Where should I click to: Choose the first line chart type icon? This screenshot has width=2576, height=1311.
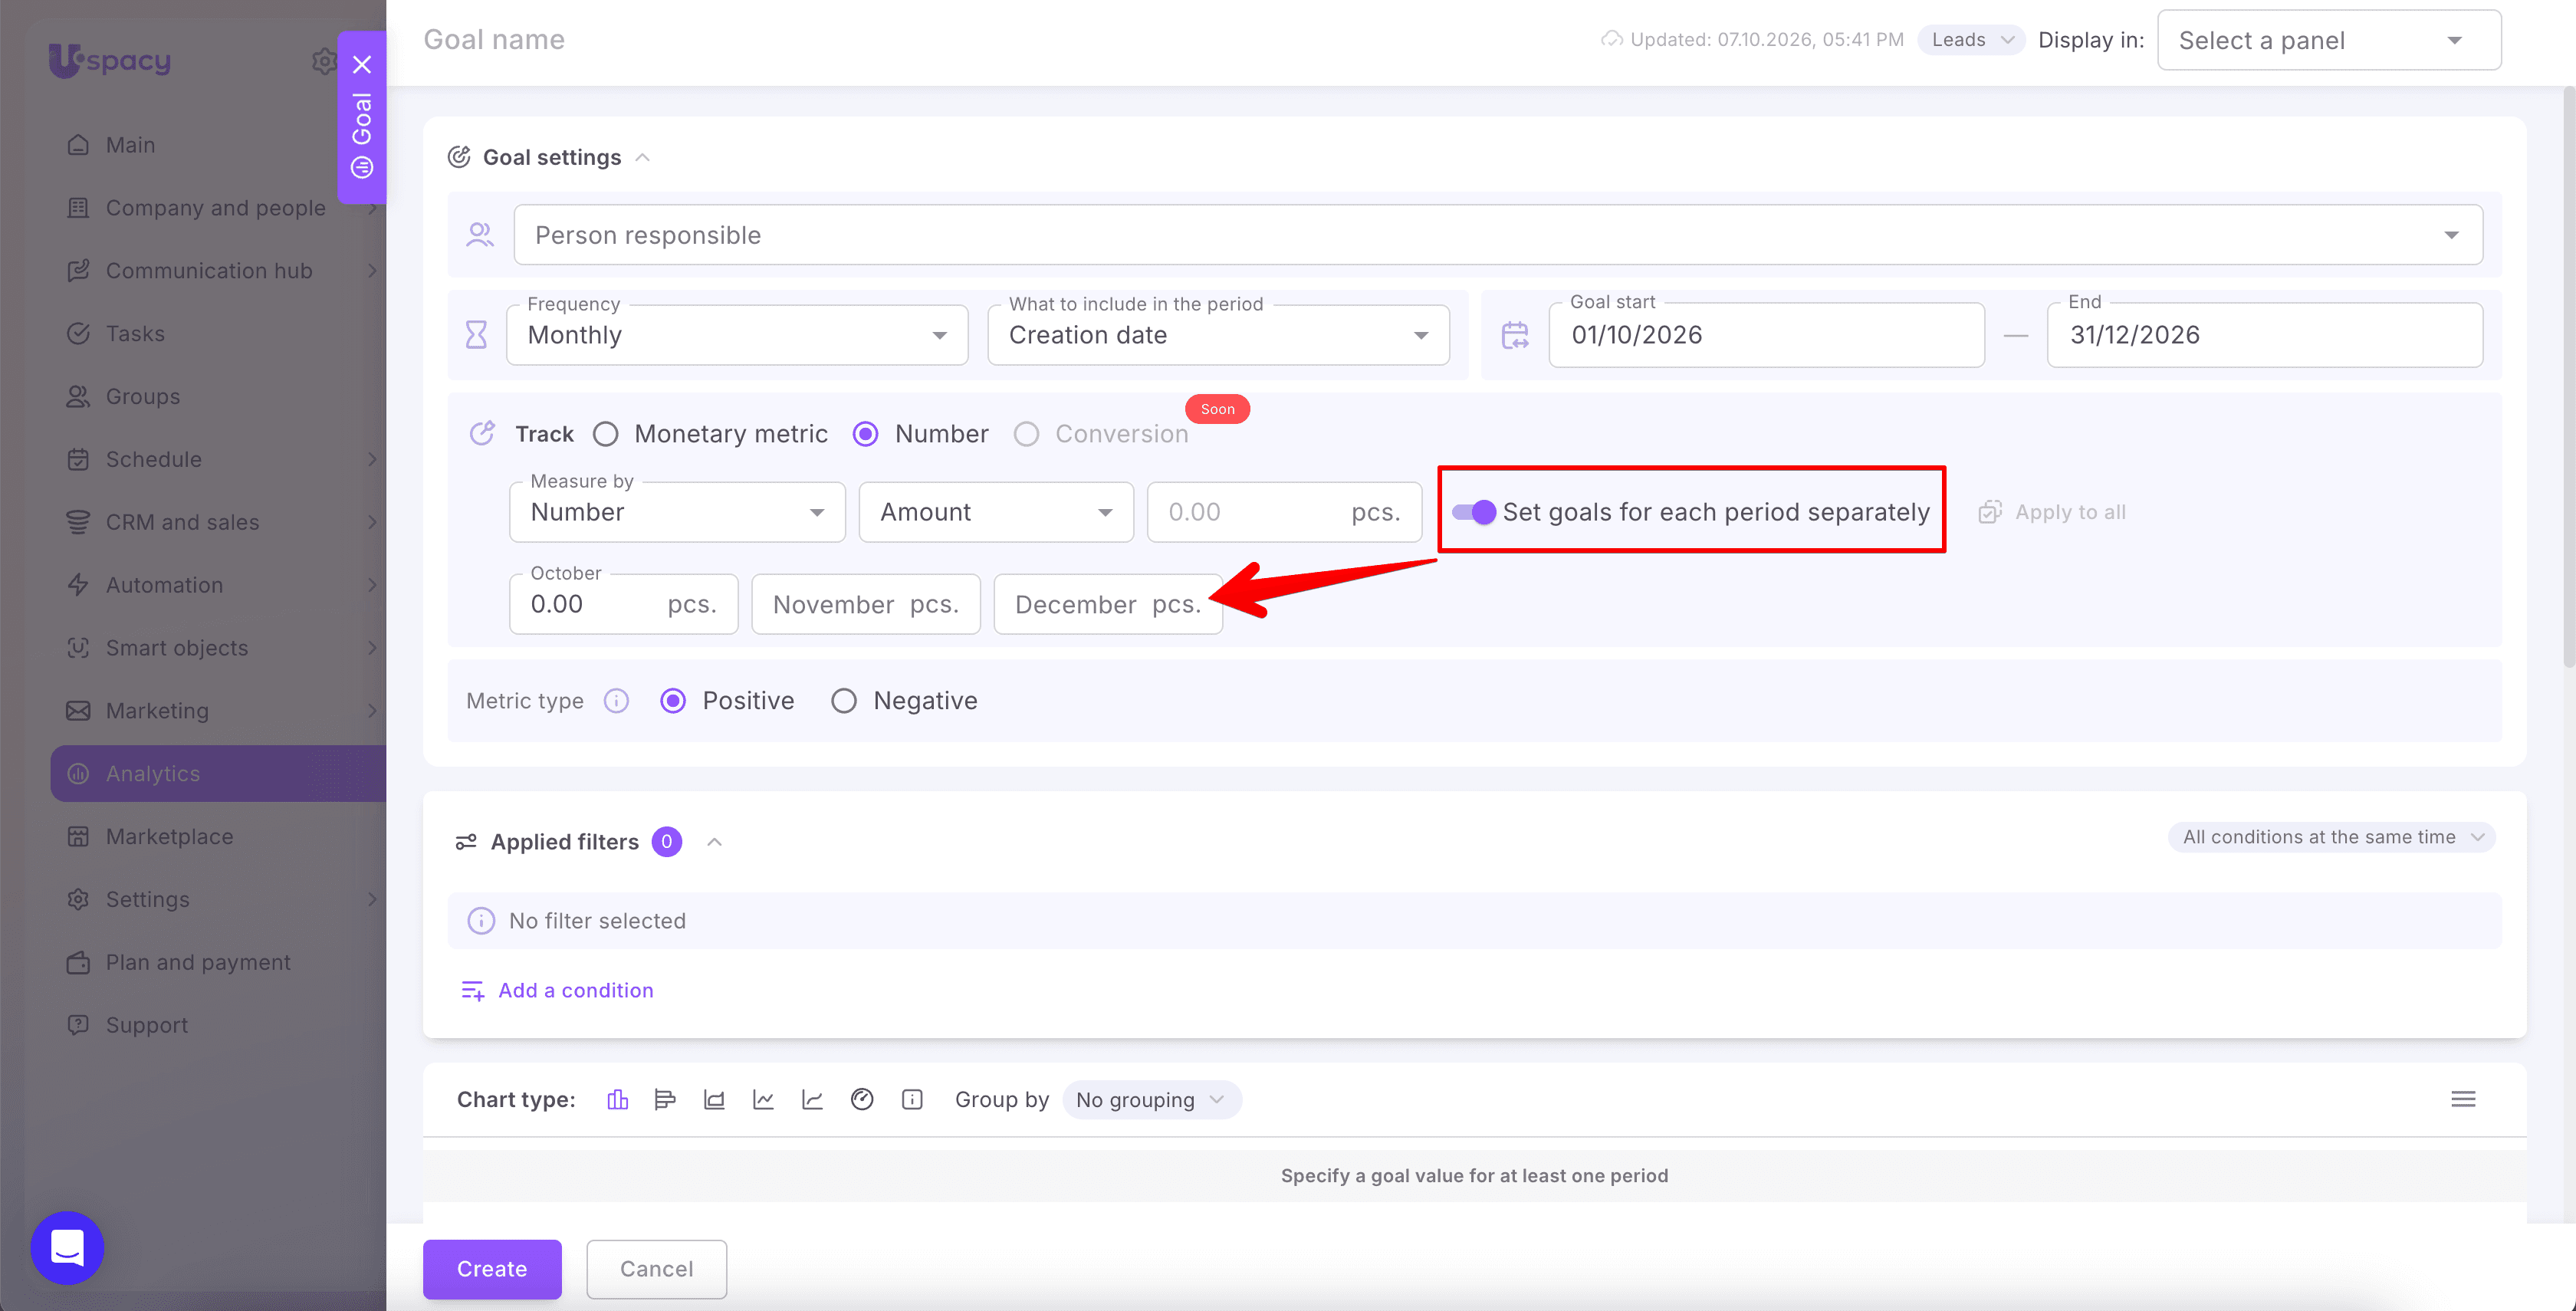pyautogui.click(x=763, y=1100)
